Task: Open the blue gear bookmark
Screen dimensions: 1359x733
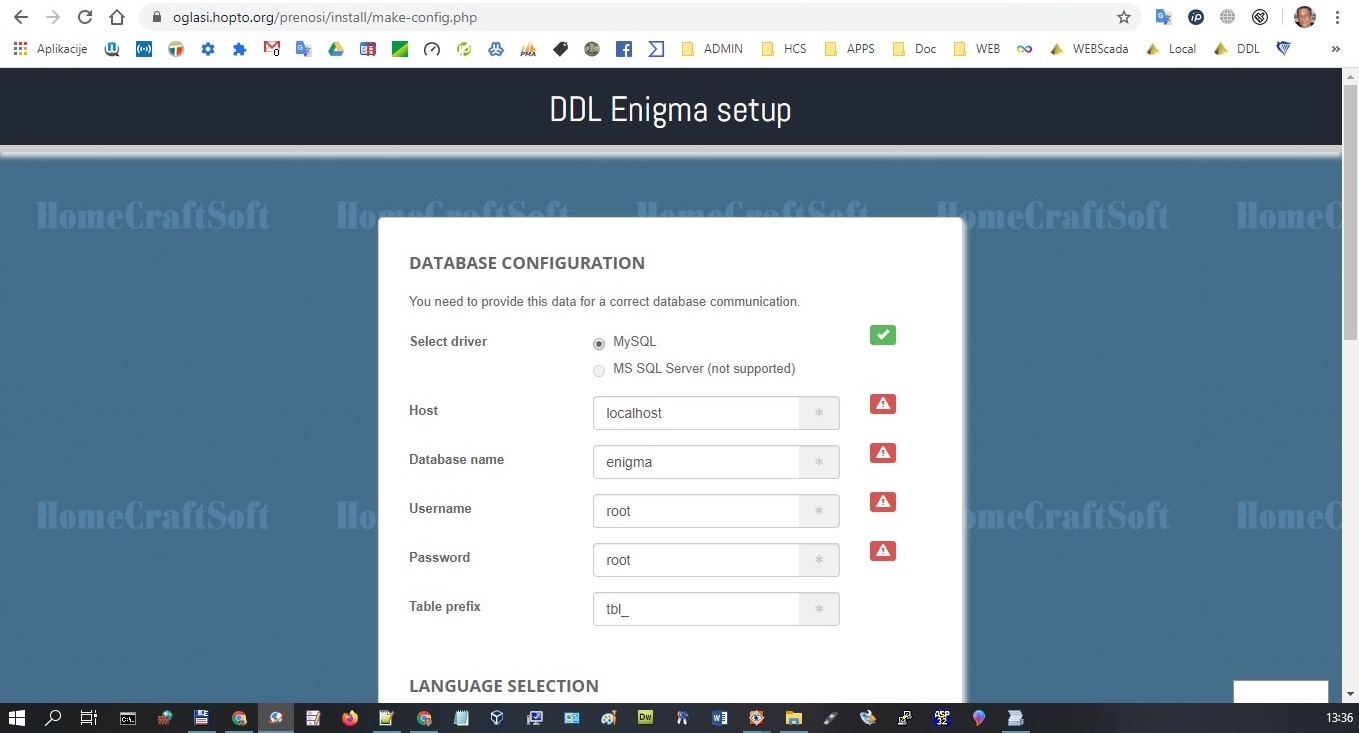Action: pos(208,48)
